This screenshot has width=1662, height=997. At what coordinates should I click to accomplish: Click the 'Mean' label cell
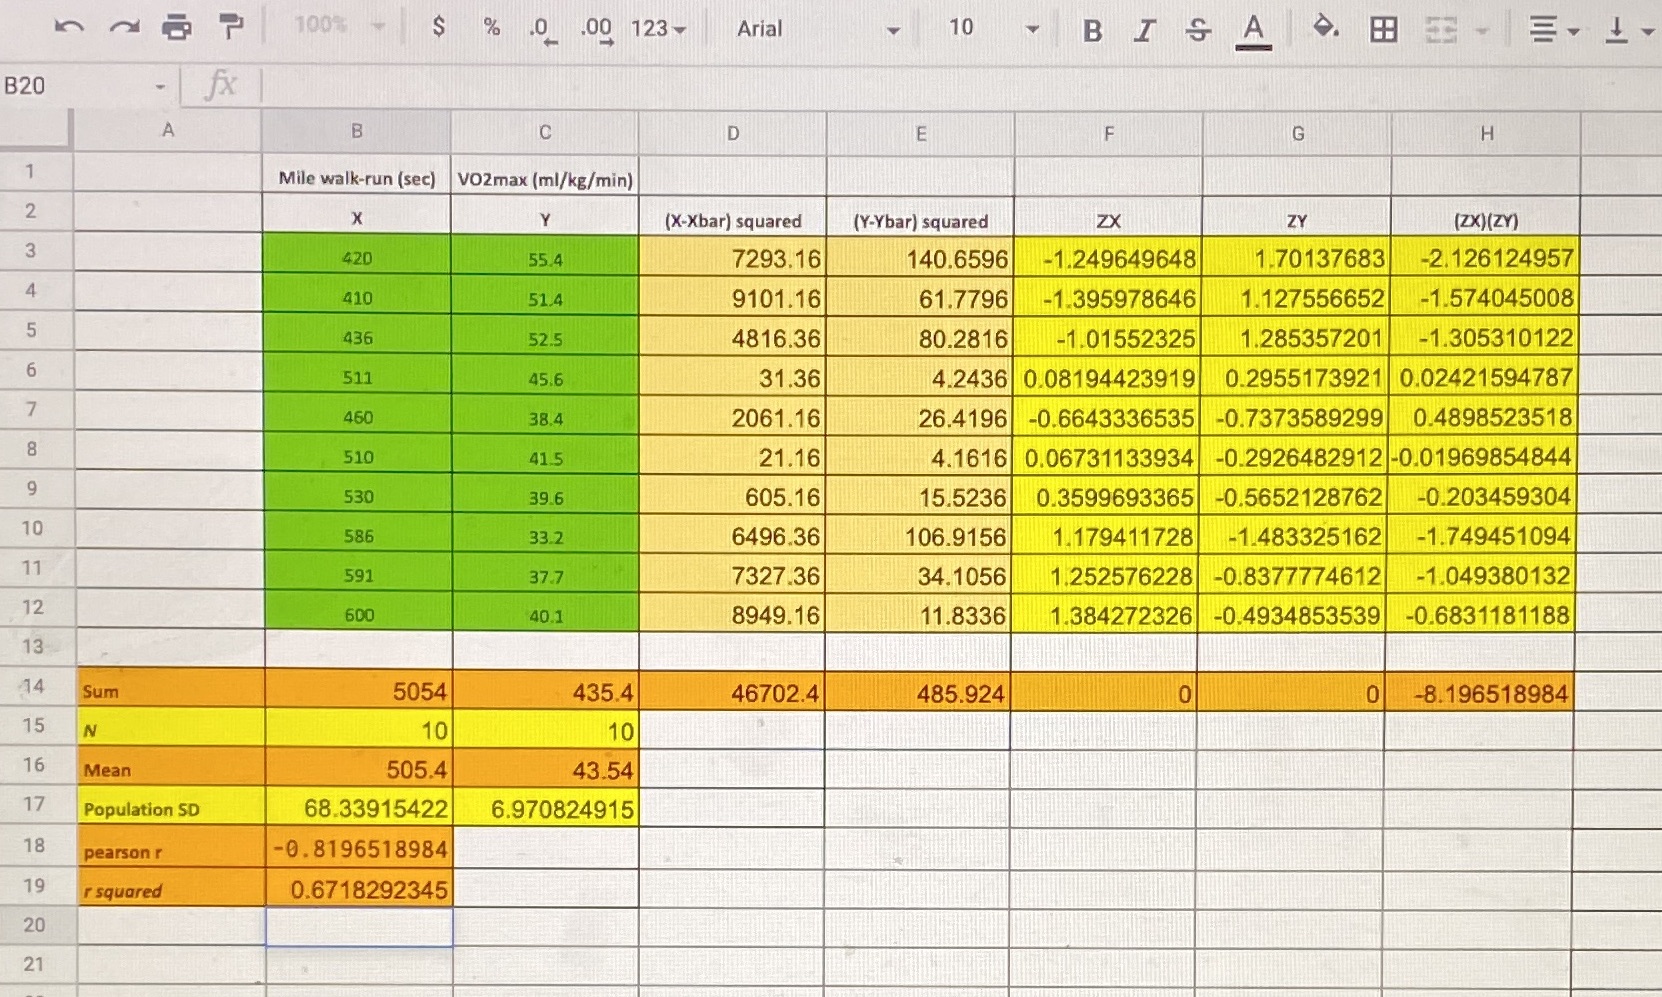pos(172,768)
